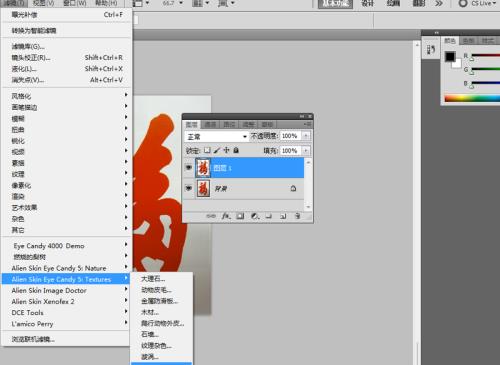
Task: Pick a color from the spectrum ramp
Action: [x=472, y=99]
